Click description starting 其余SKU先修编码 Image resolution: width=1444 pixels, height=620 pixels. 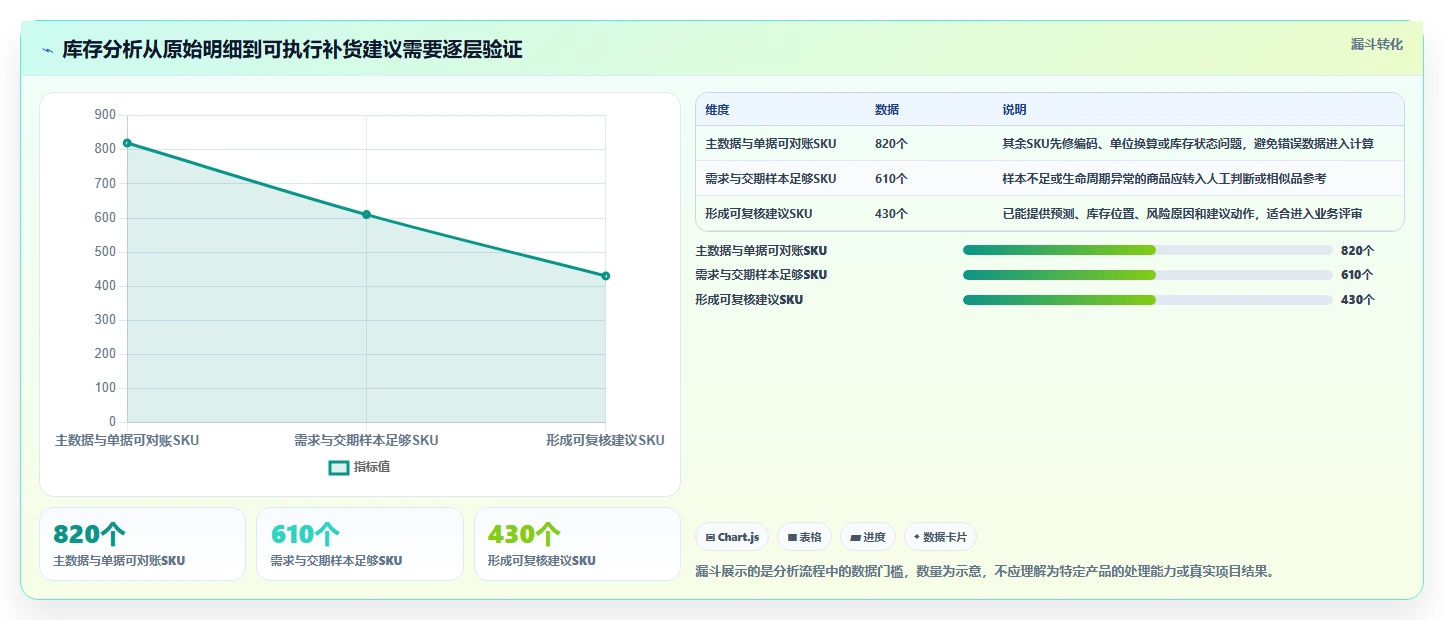1188,144
